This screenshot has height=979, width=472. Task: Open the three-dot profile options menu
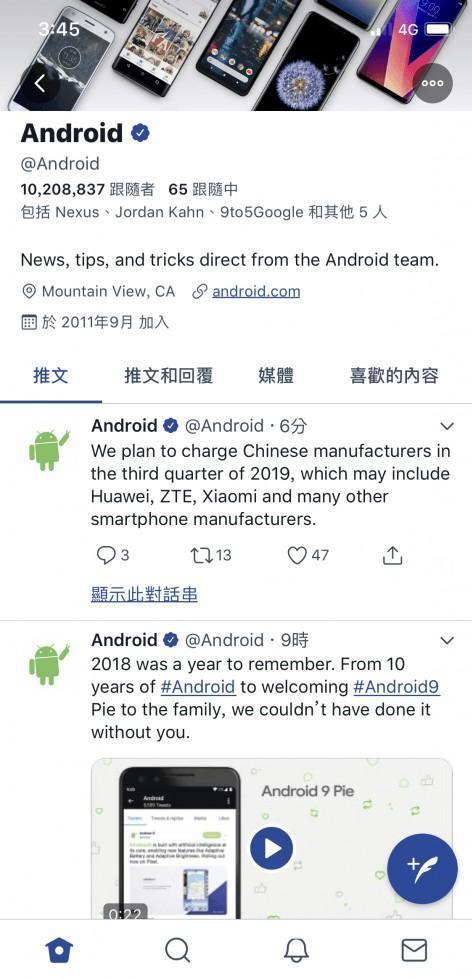(433, 83)
